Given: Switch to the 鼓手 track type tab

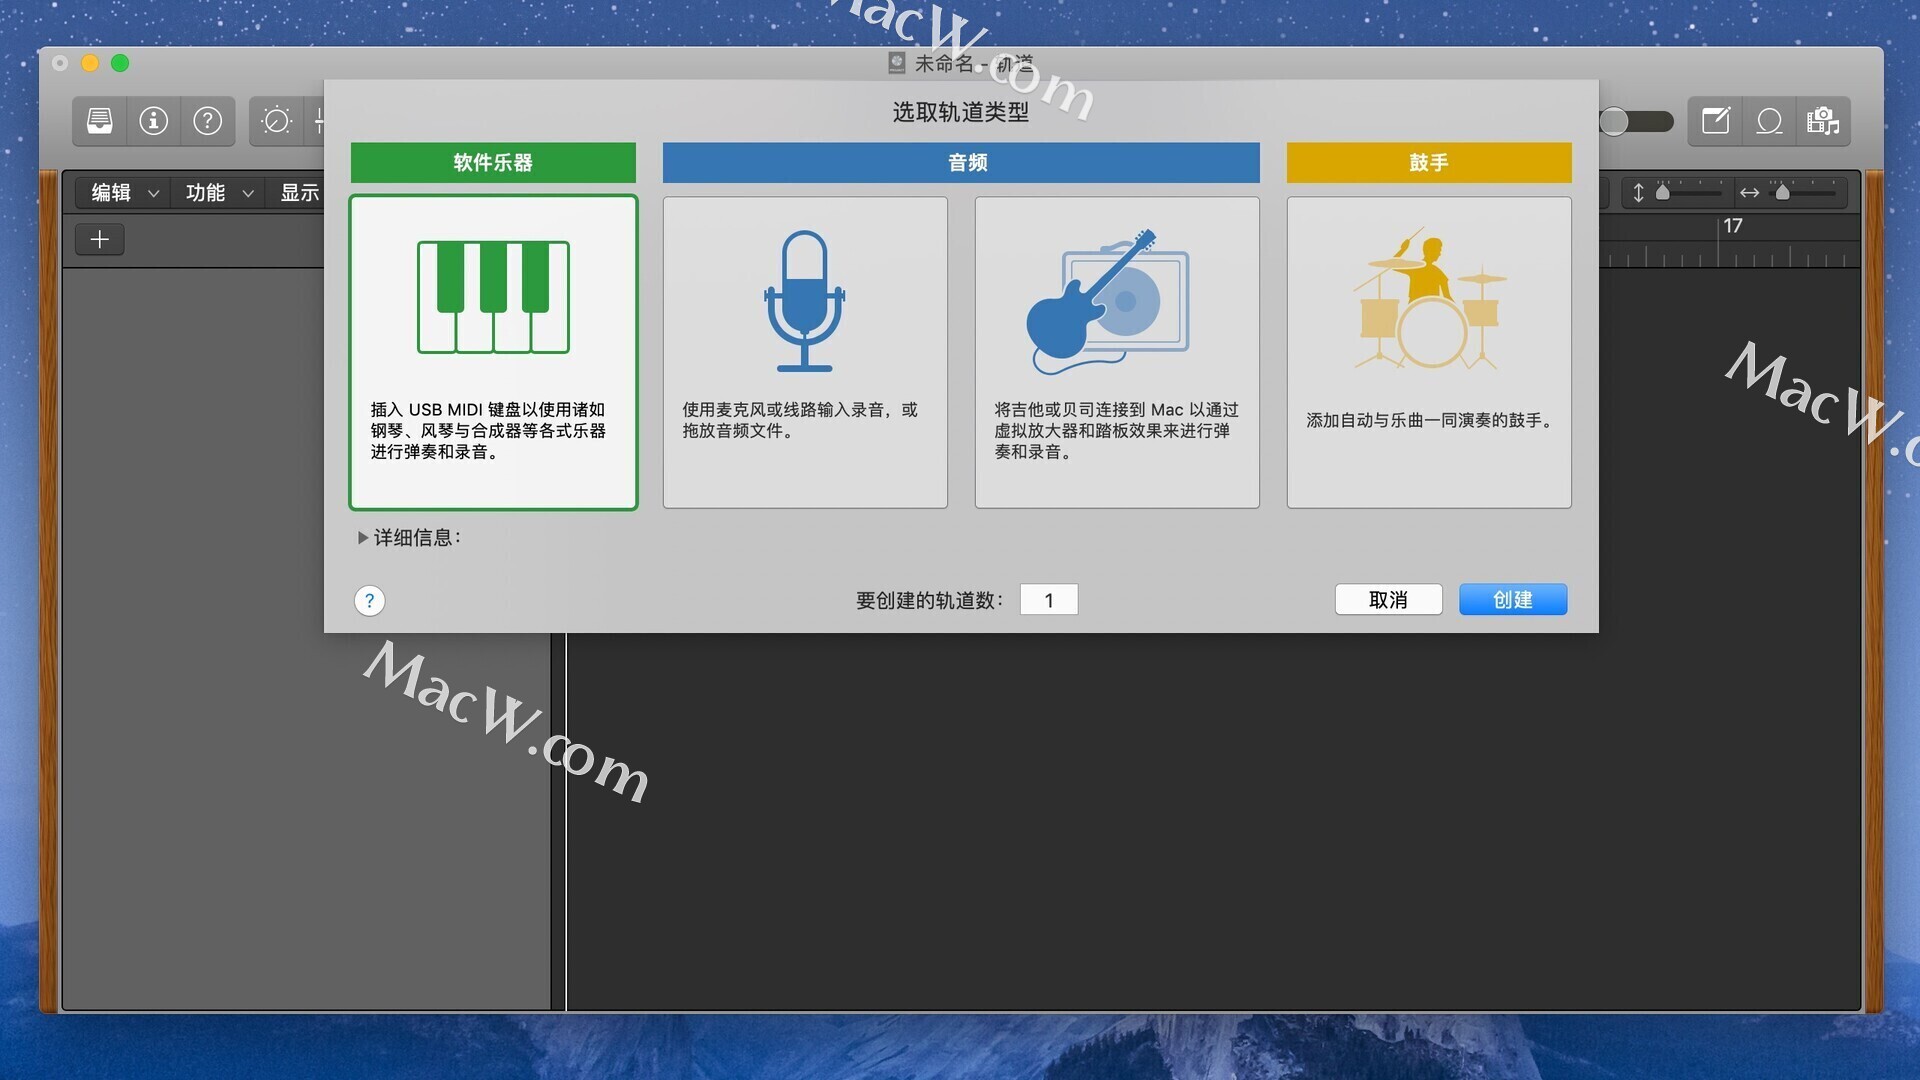Looking at the screenshot, I should click(1428, 162).
